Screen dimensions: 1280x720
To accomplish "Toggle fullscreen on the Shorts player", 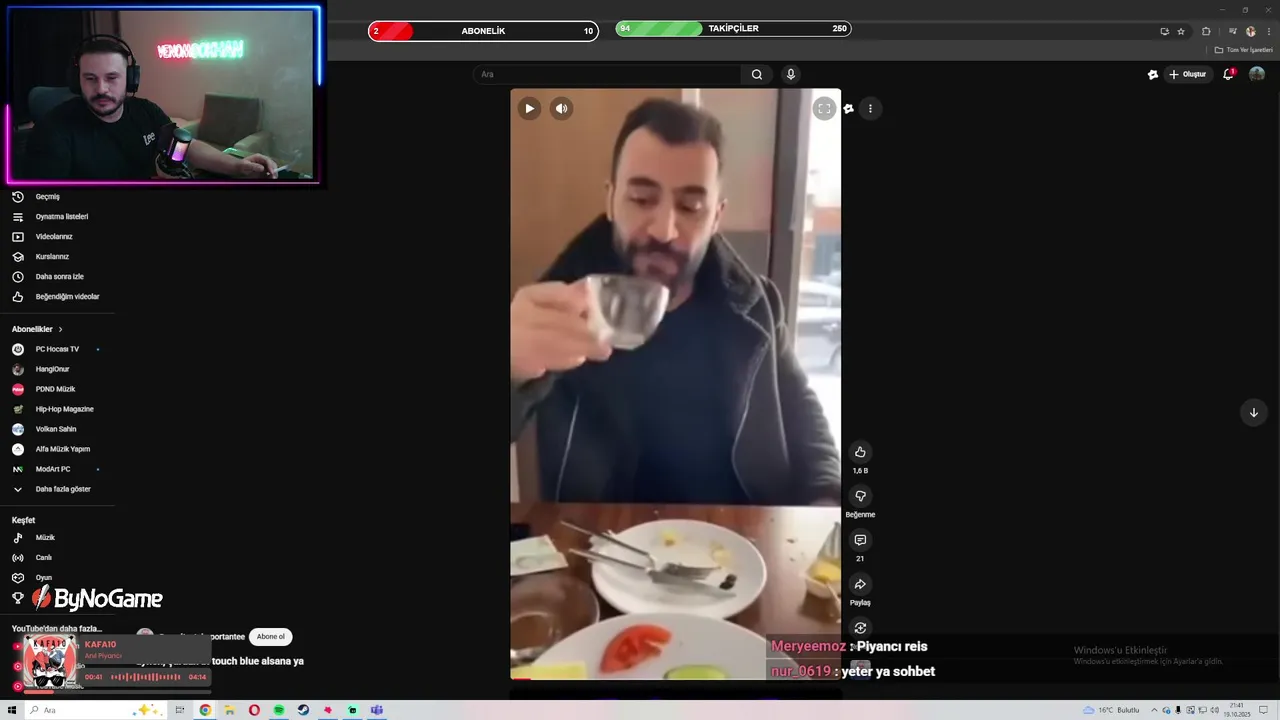I will (824, 109).
